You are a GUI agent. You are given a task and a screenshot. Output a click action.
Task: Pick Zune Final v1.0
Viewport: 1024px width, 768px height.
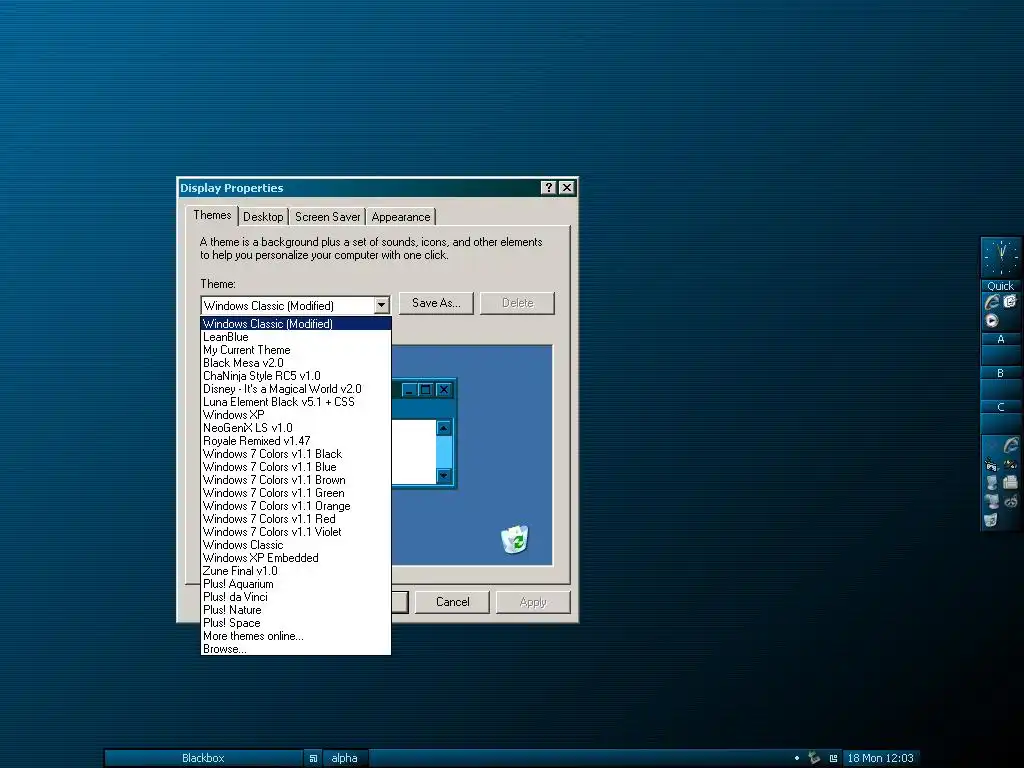[296, 571]
